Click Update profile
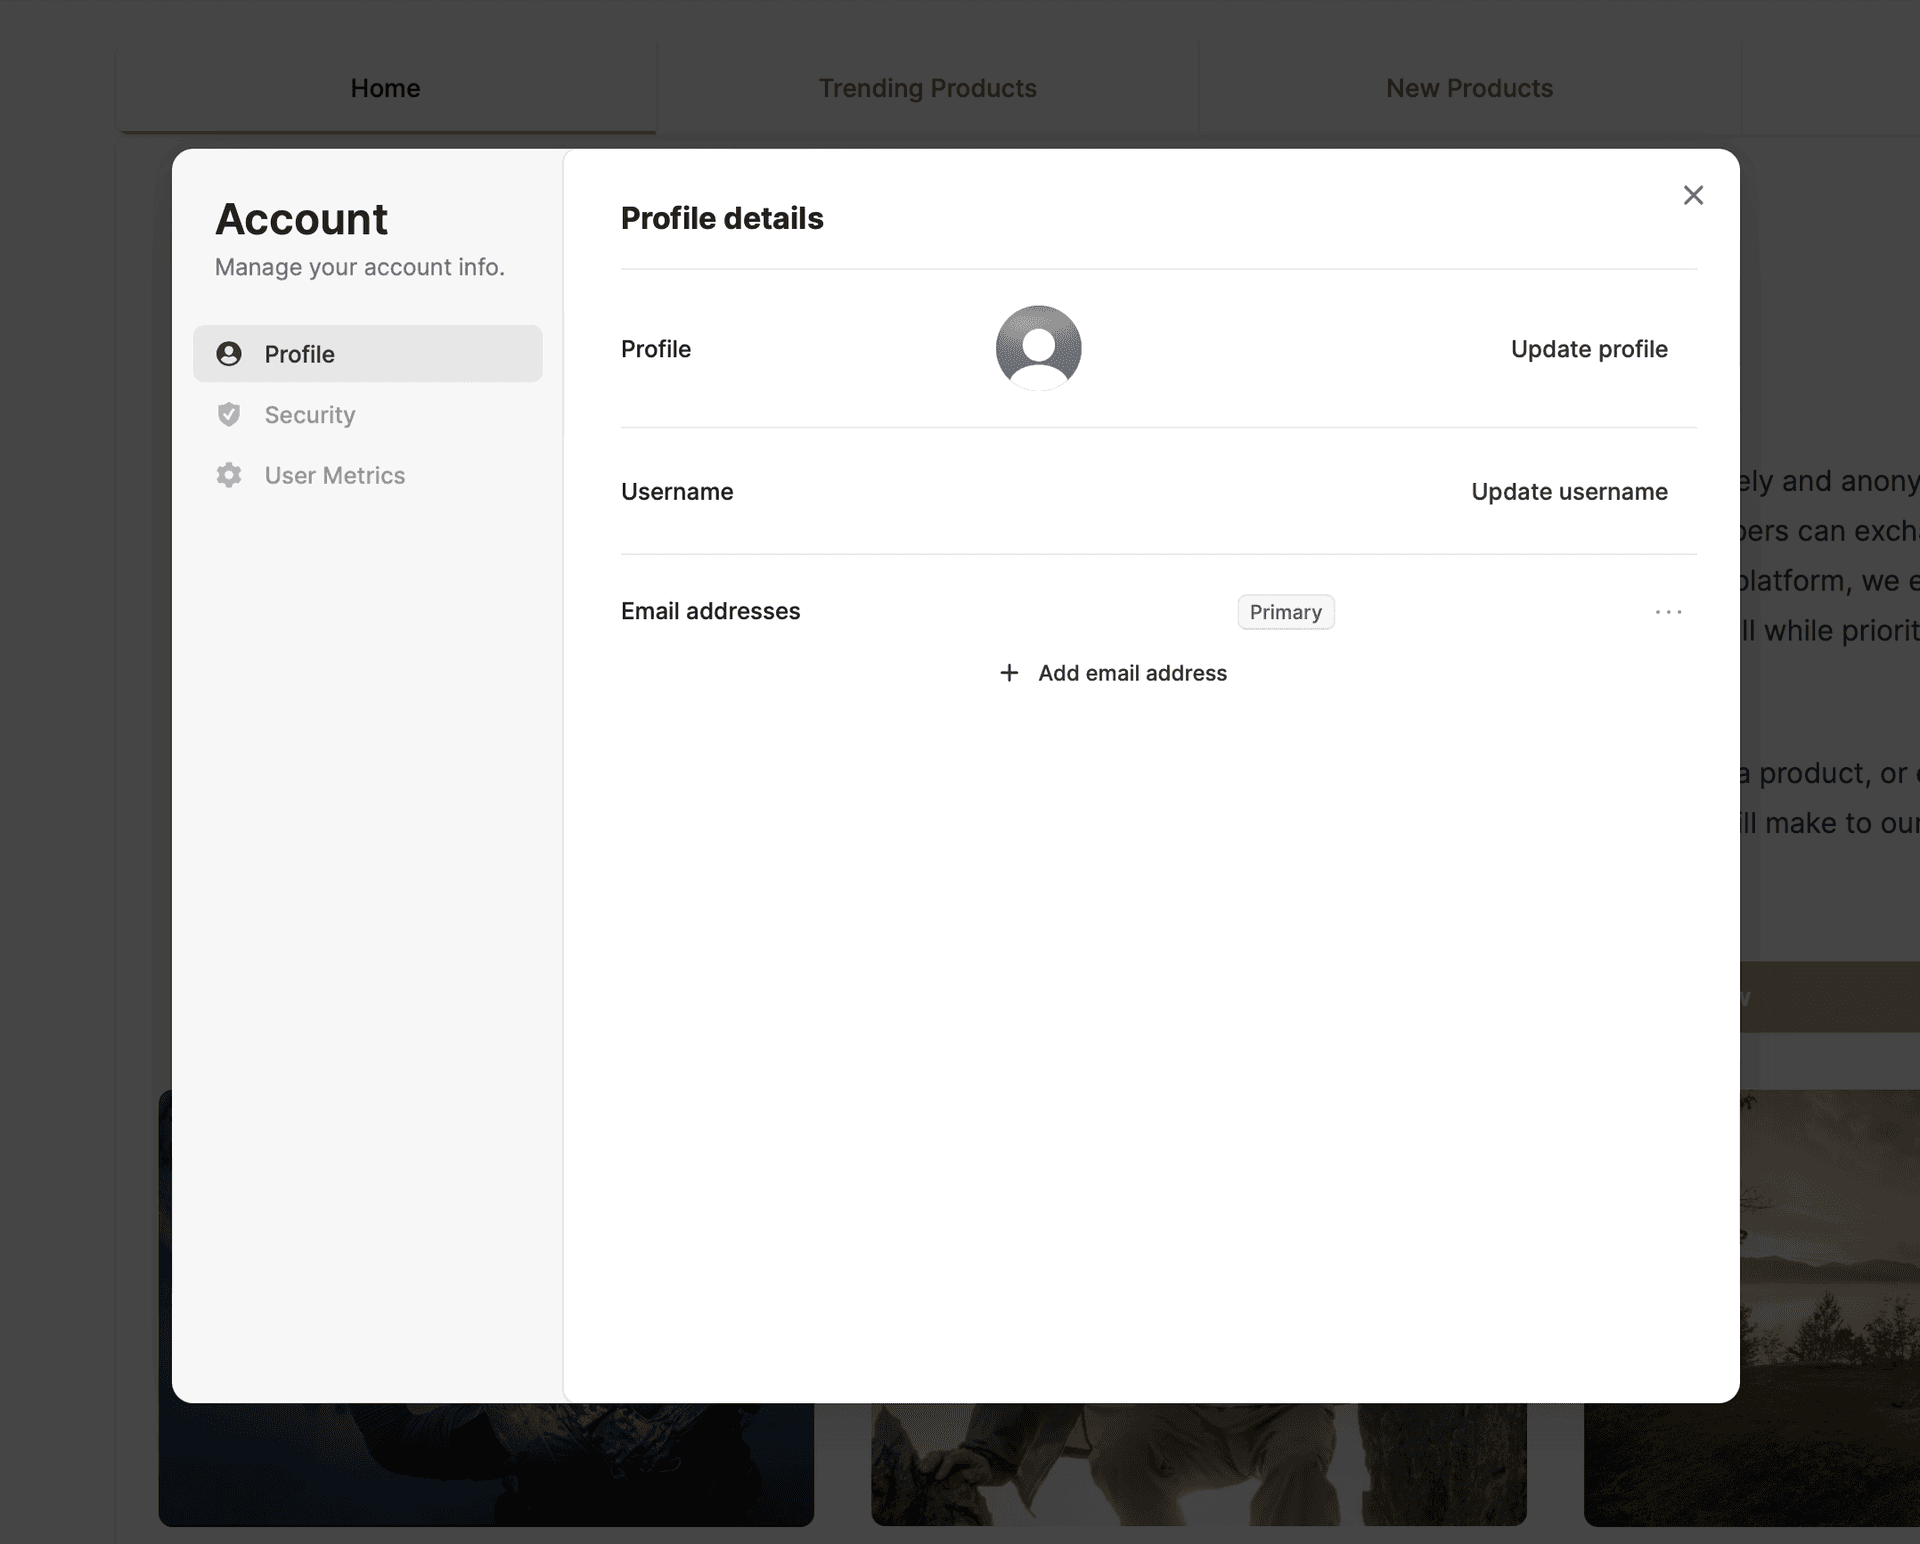1920x1544 pixels. pos(1589,349)
